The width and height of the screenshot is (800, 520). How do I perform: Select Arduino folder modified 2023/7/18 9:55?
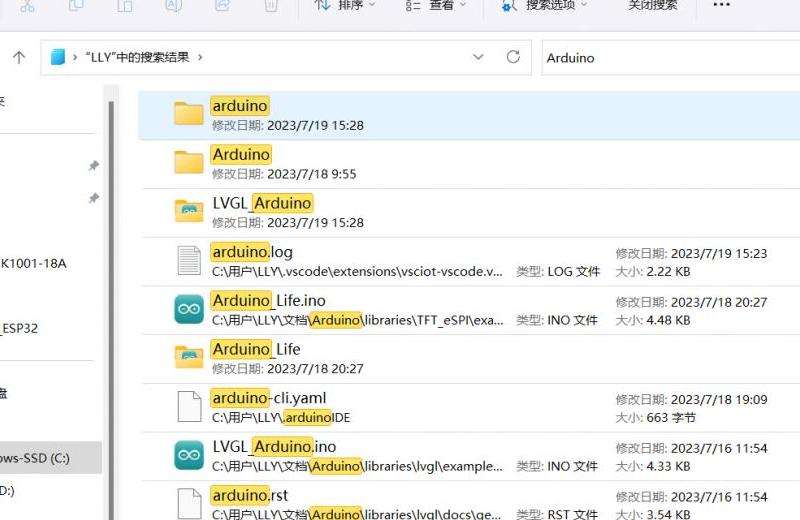(x=469, y=164)
